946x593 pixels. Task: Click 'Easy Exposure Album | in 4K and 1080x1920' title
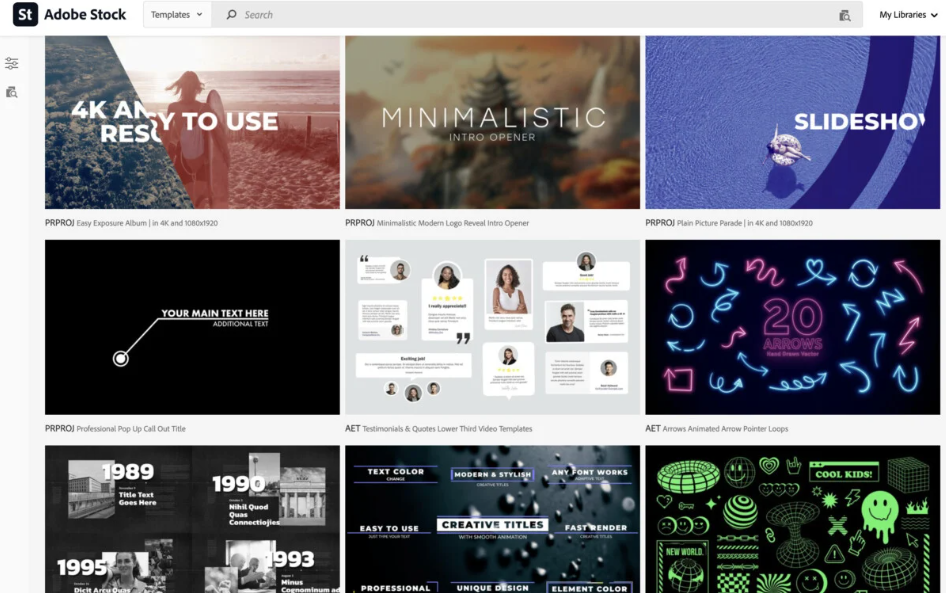[x=147, y=223]
